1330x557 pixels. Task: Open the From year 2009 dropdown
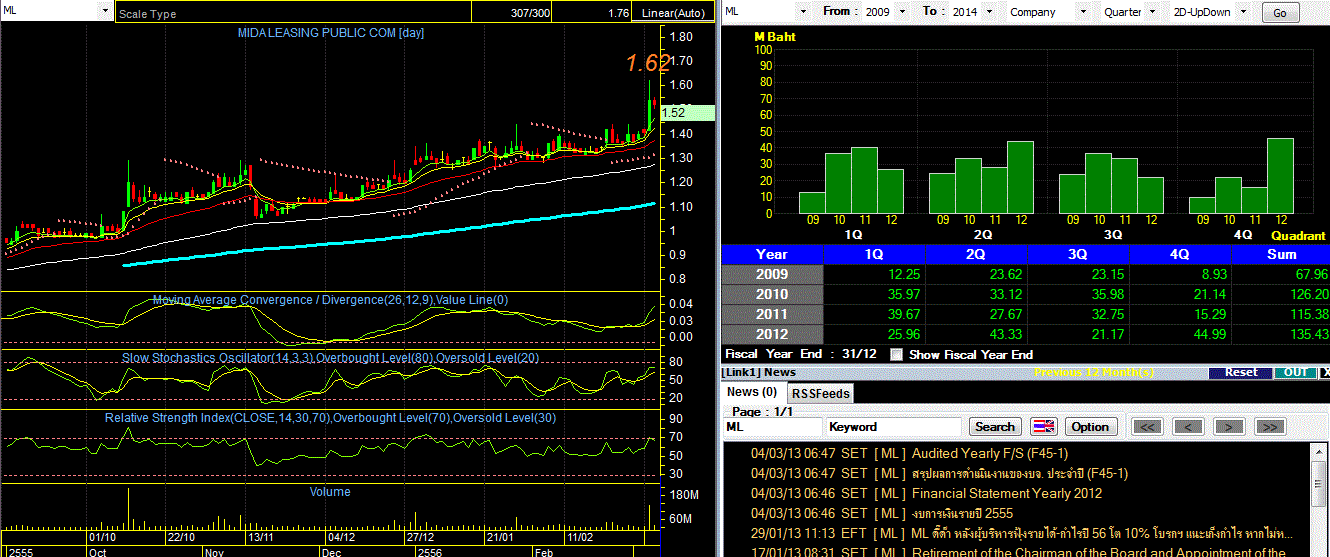coord(901,12)
